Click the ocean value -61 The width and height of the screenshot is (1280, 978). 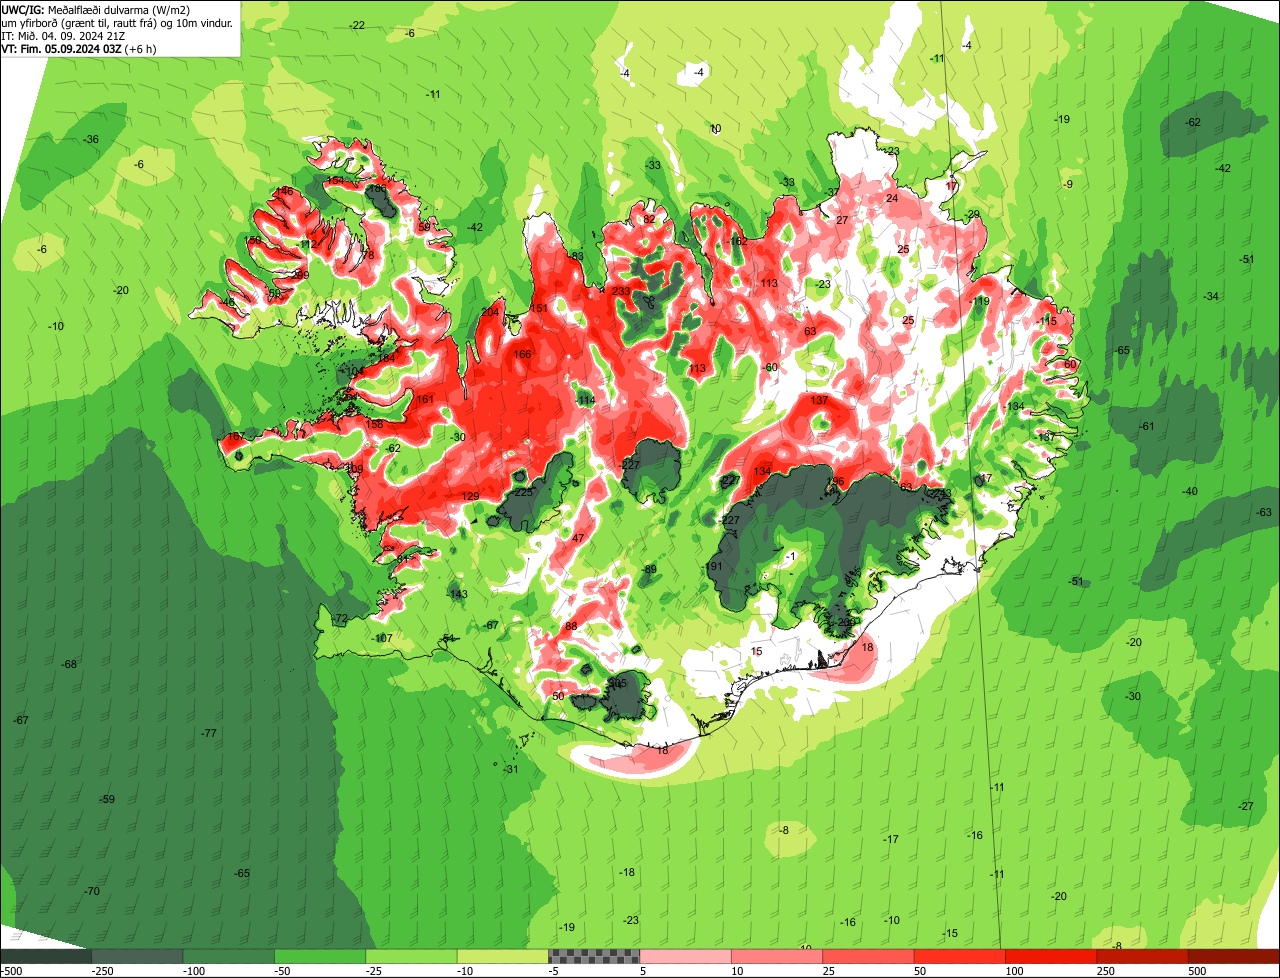[x=1146, y=426]
